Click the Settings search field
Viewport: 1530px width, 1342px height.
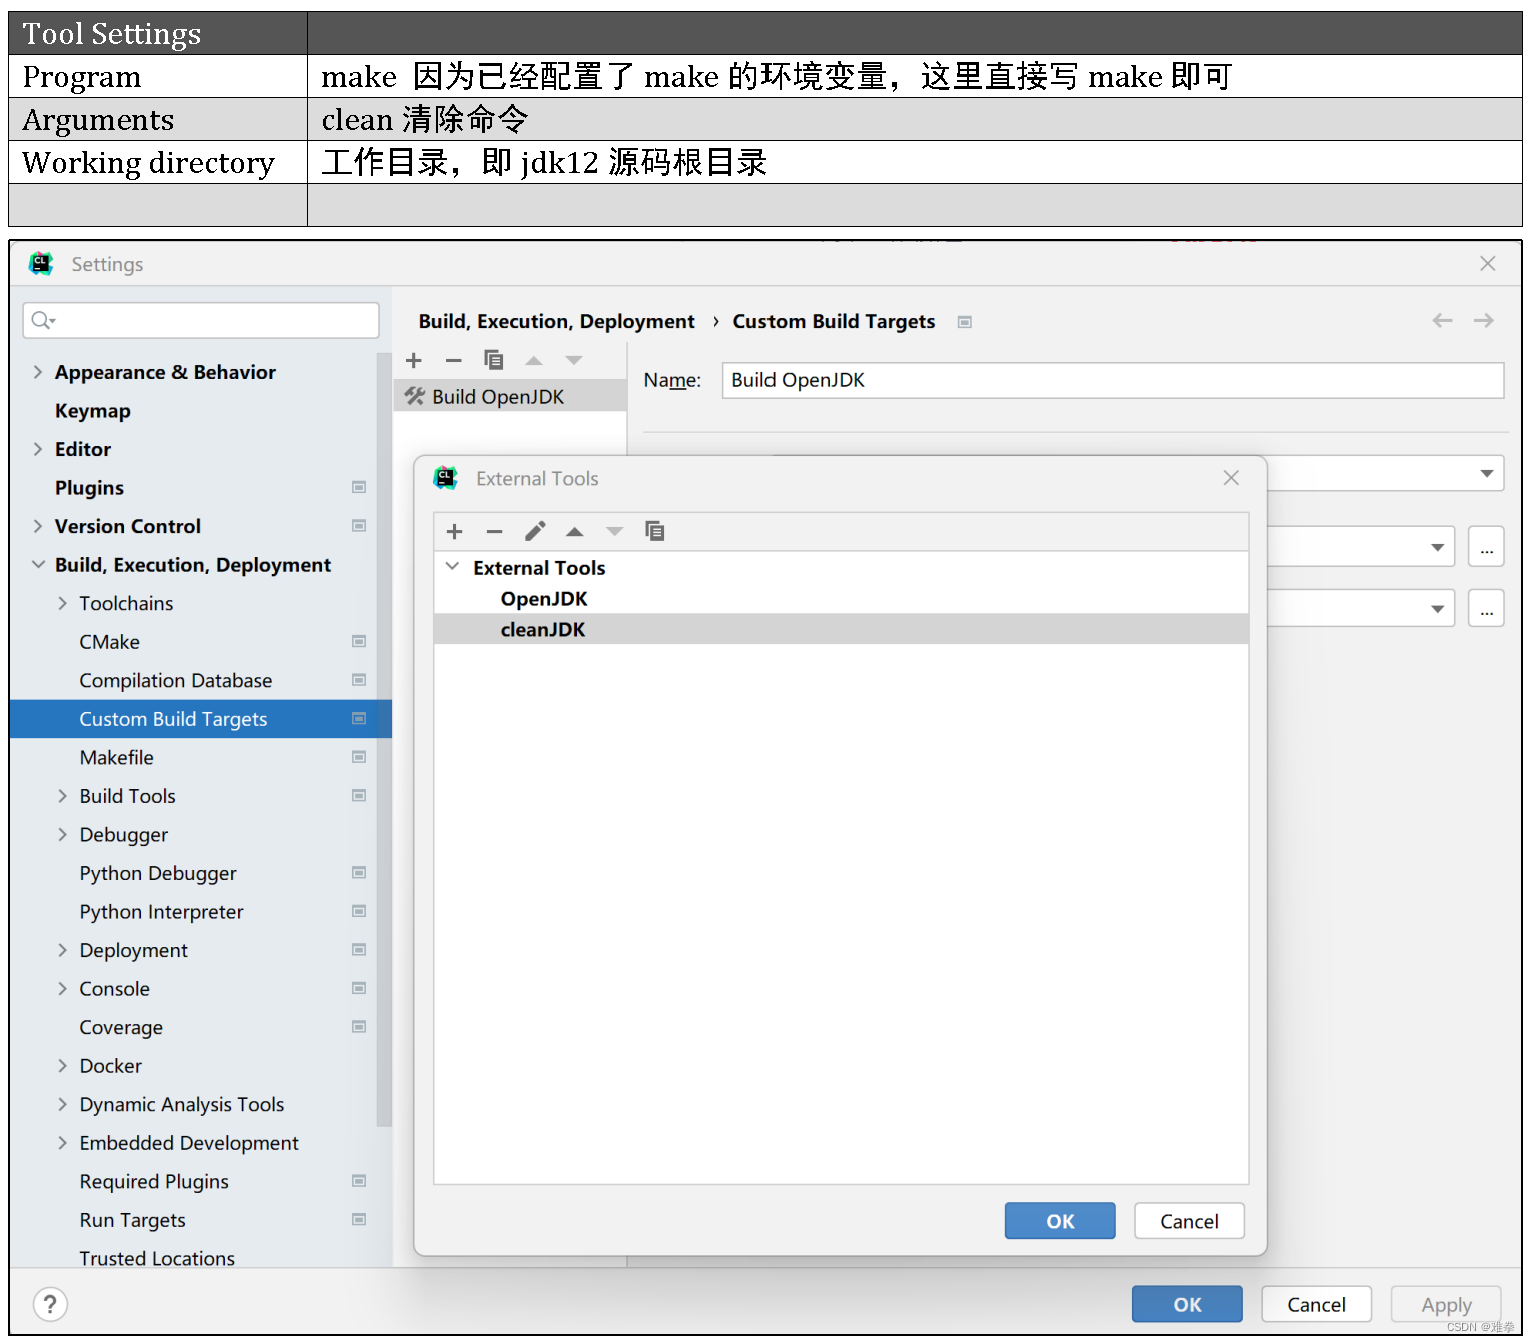tap(201, 320)
